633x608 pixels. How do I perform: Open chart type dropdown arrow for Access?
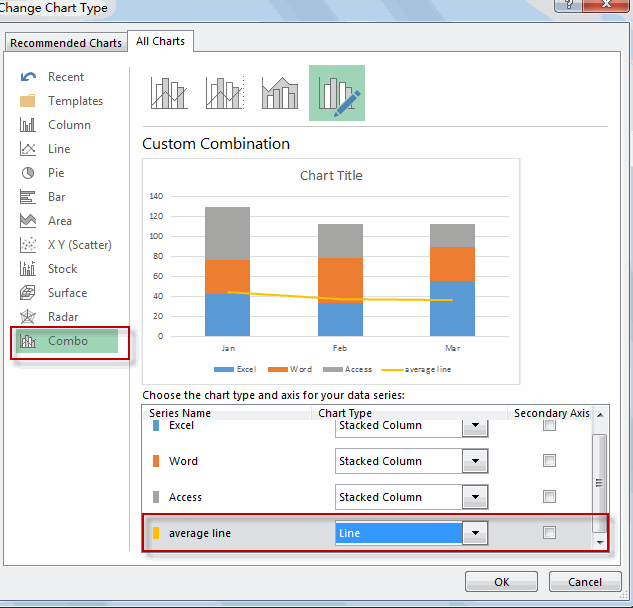click(x=475, y=497)
